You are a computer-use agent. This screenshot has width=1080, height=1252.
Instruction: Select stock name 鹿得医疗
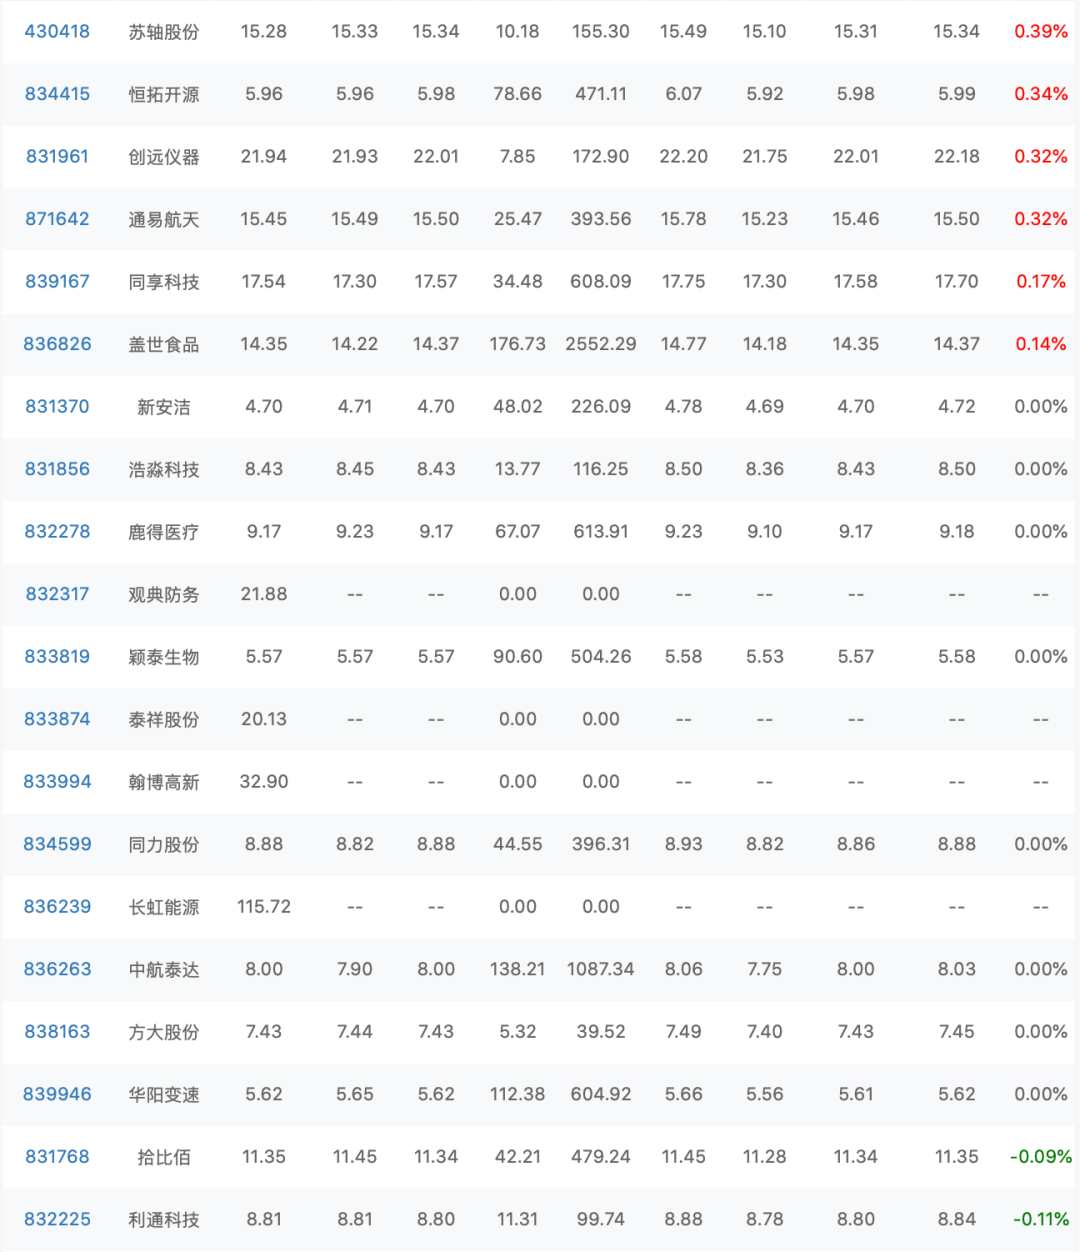click(164, 532)
